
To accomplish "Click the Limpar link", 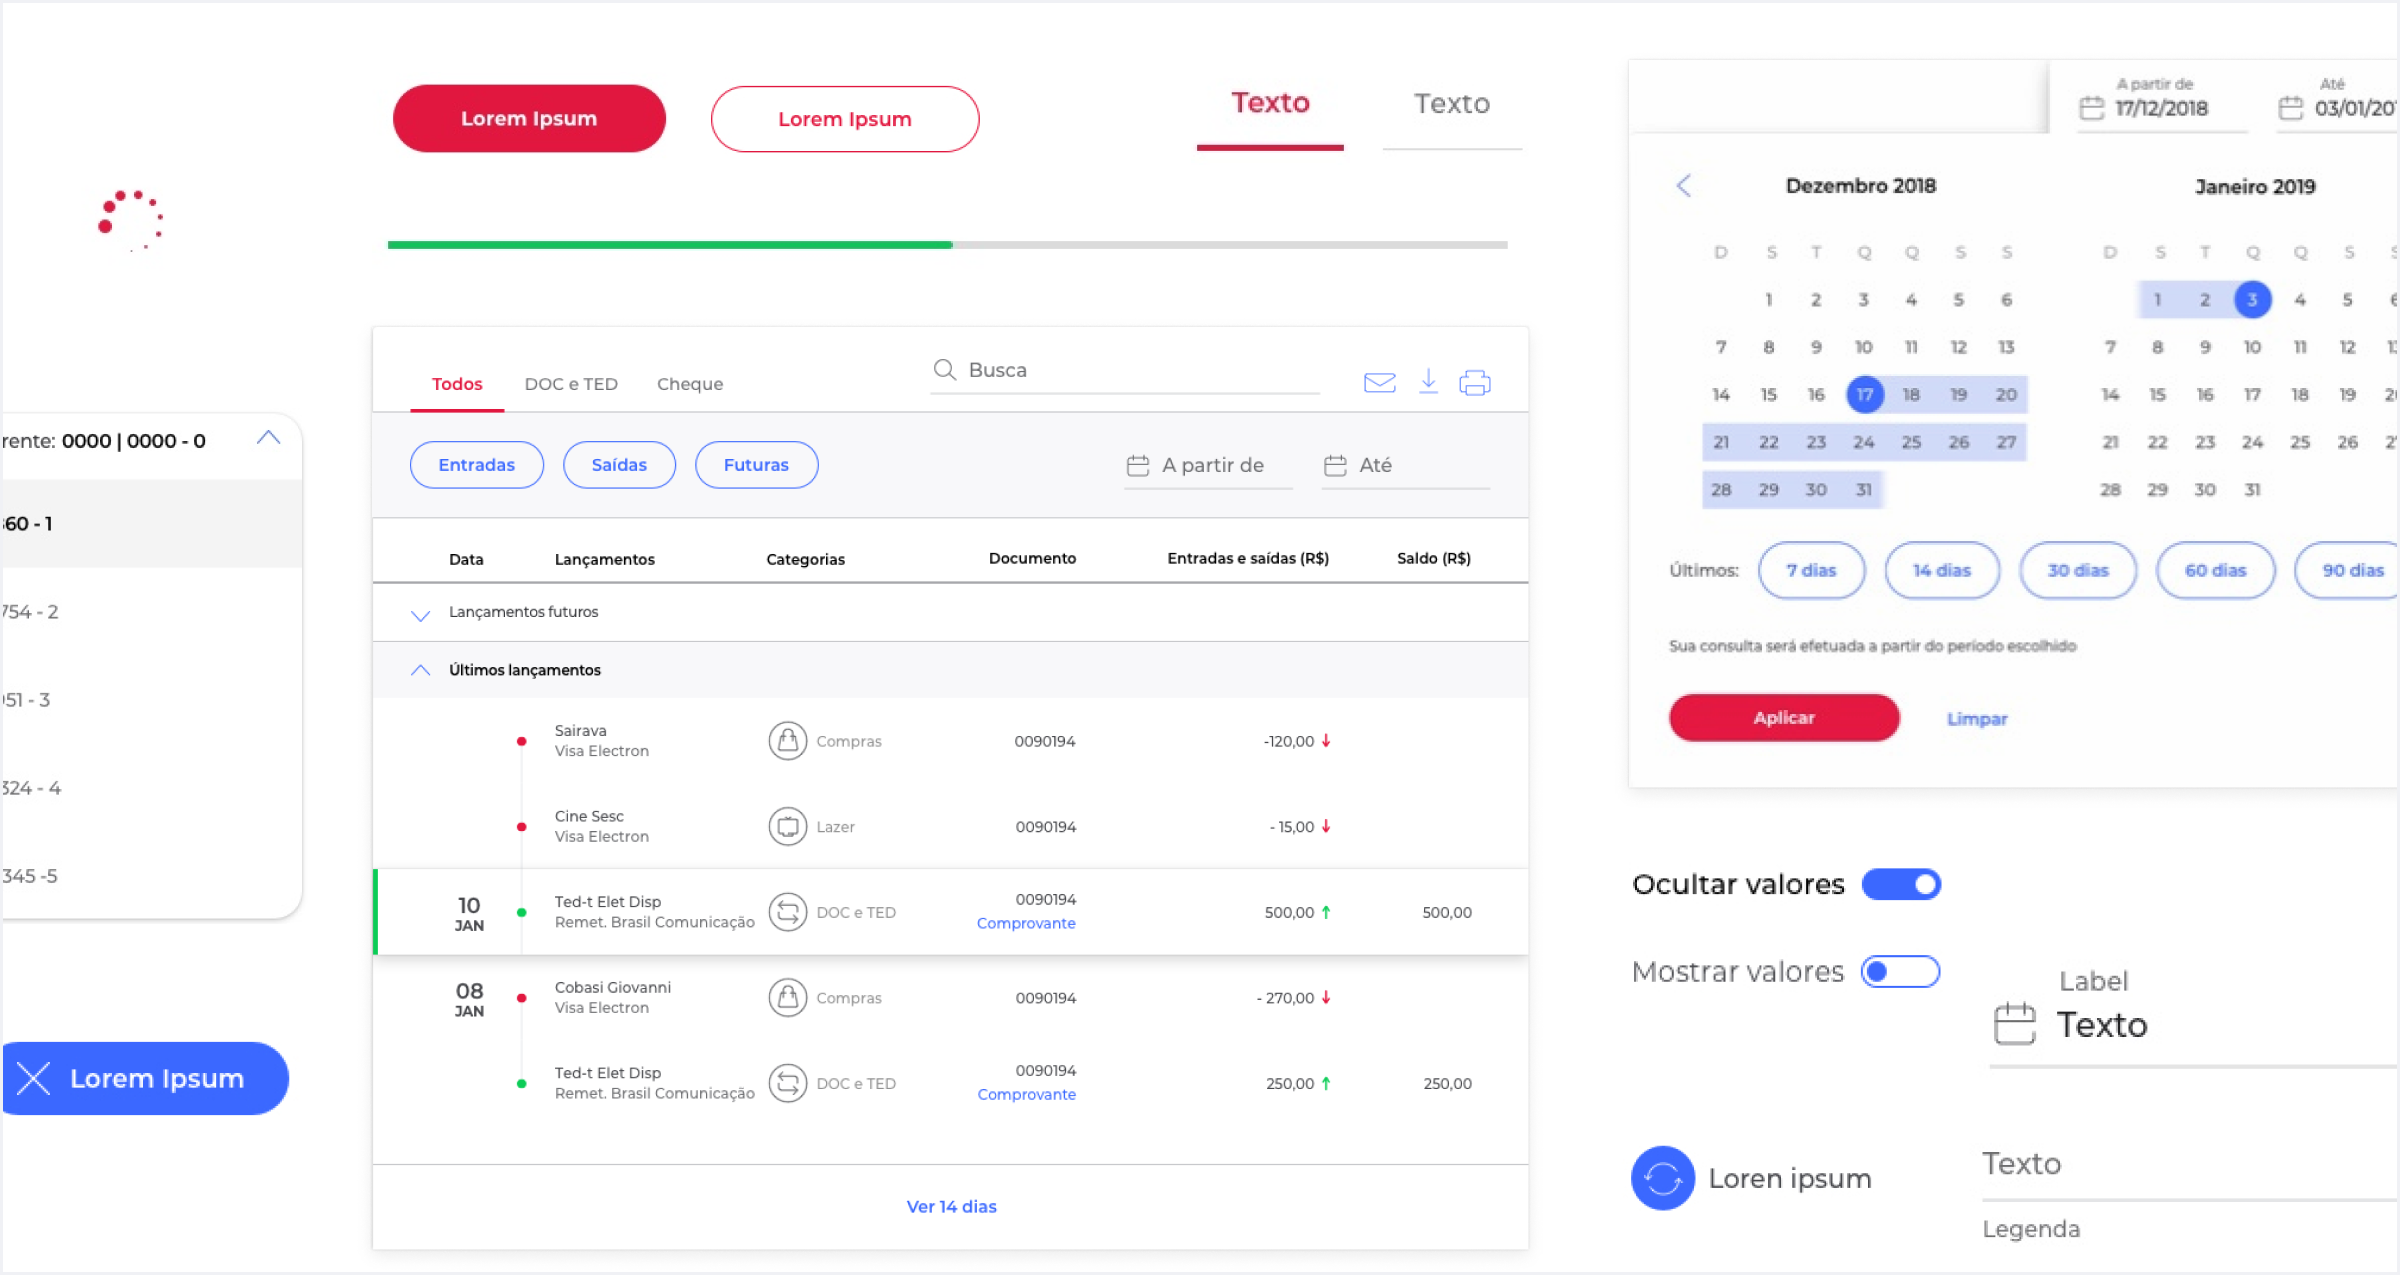I will click(1977, 719).
